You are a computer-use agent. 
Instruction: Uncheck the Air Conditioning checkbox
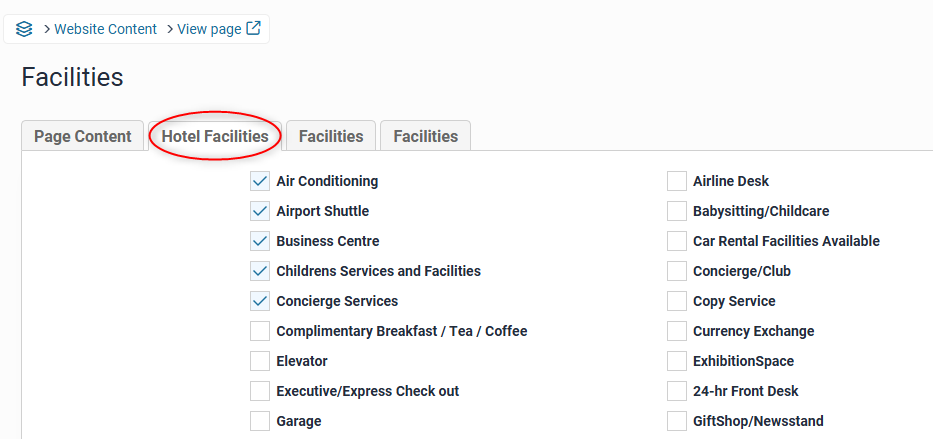pos(260,181)
